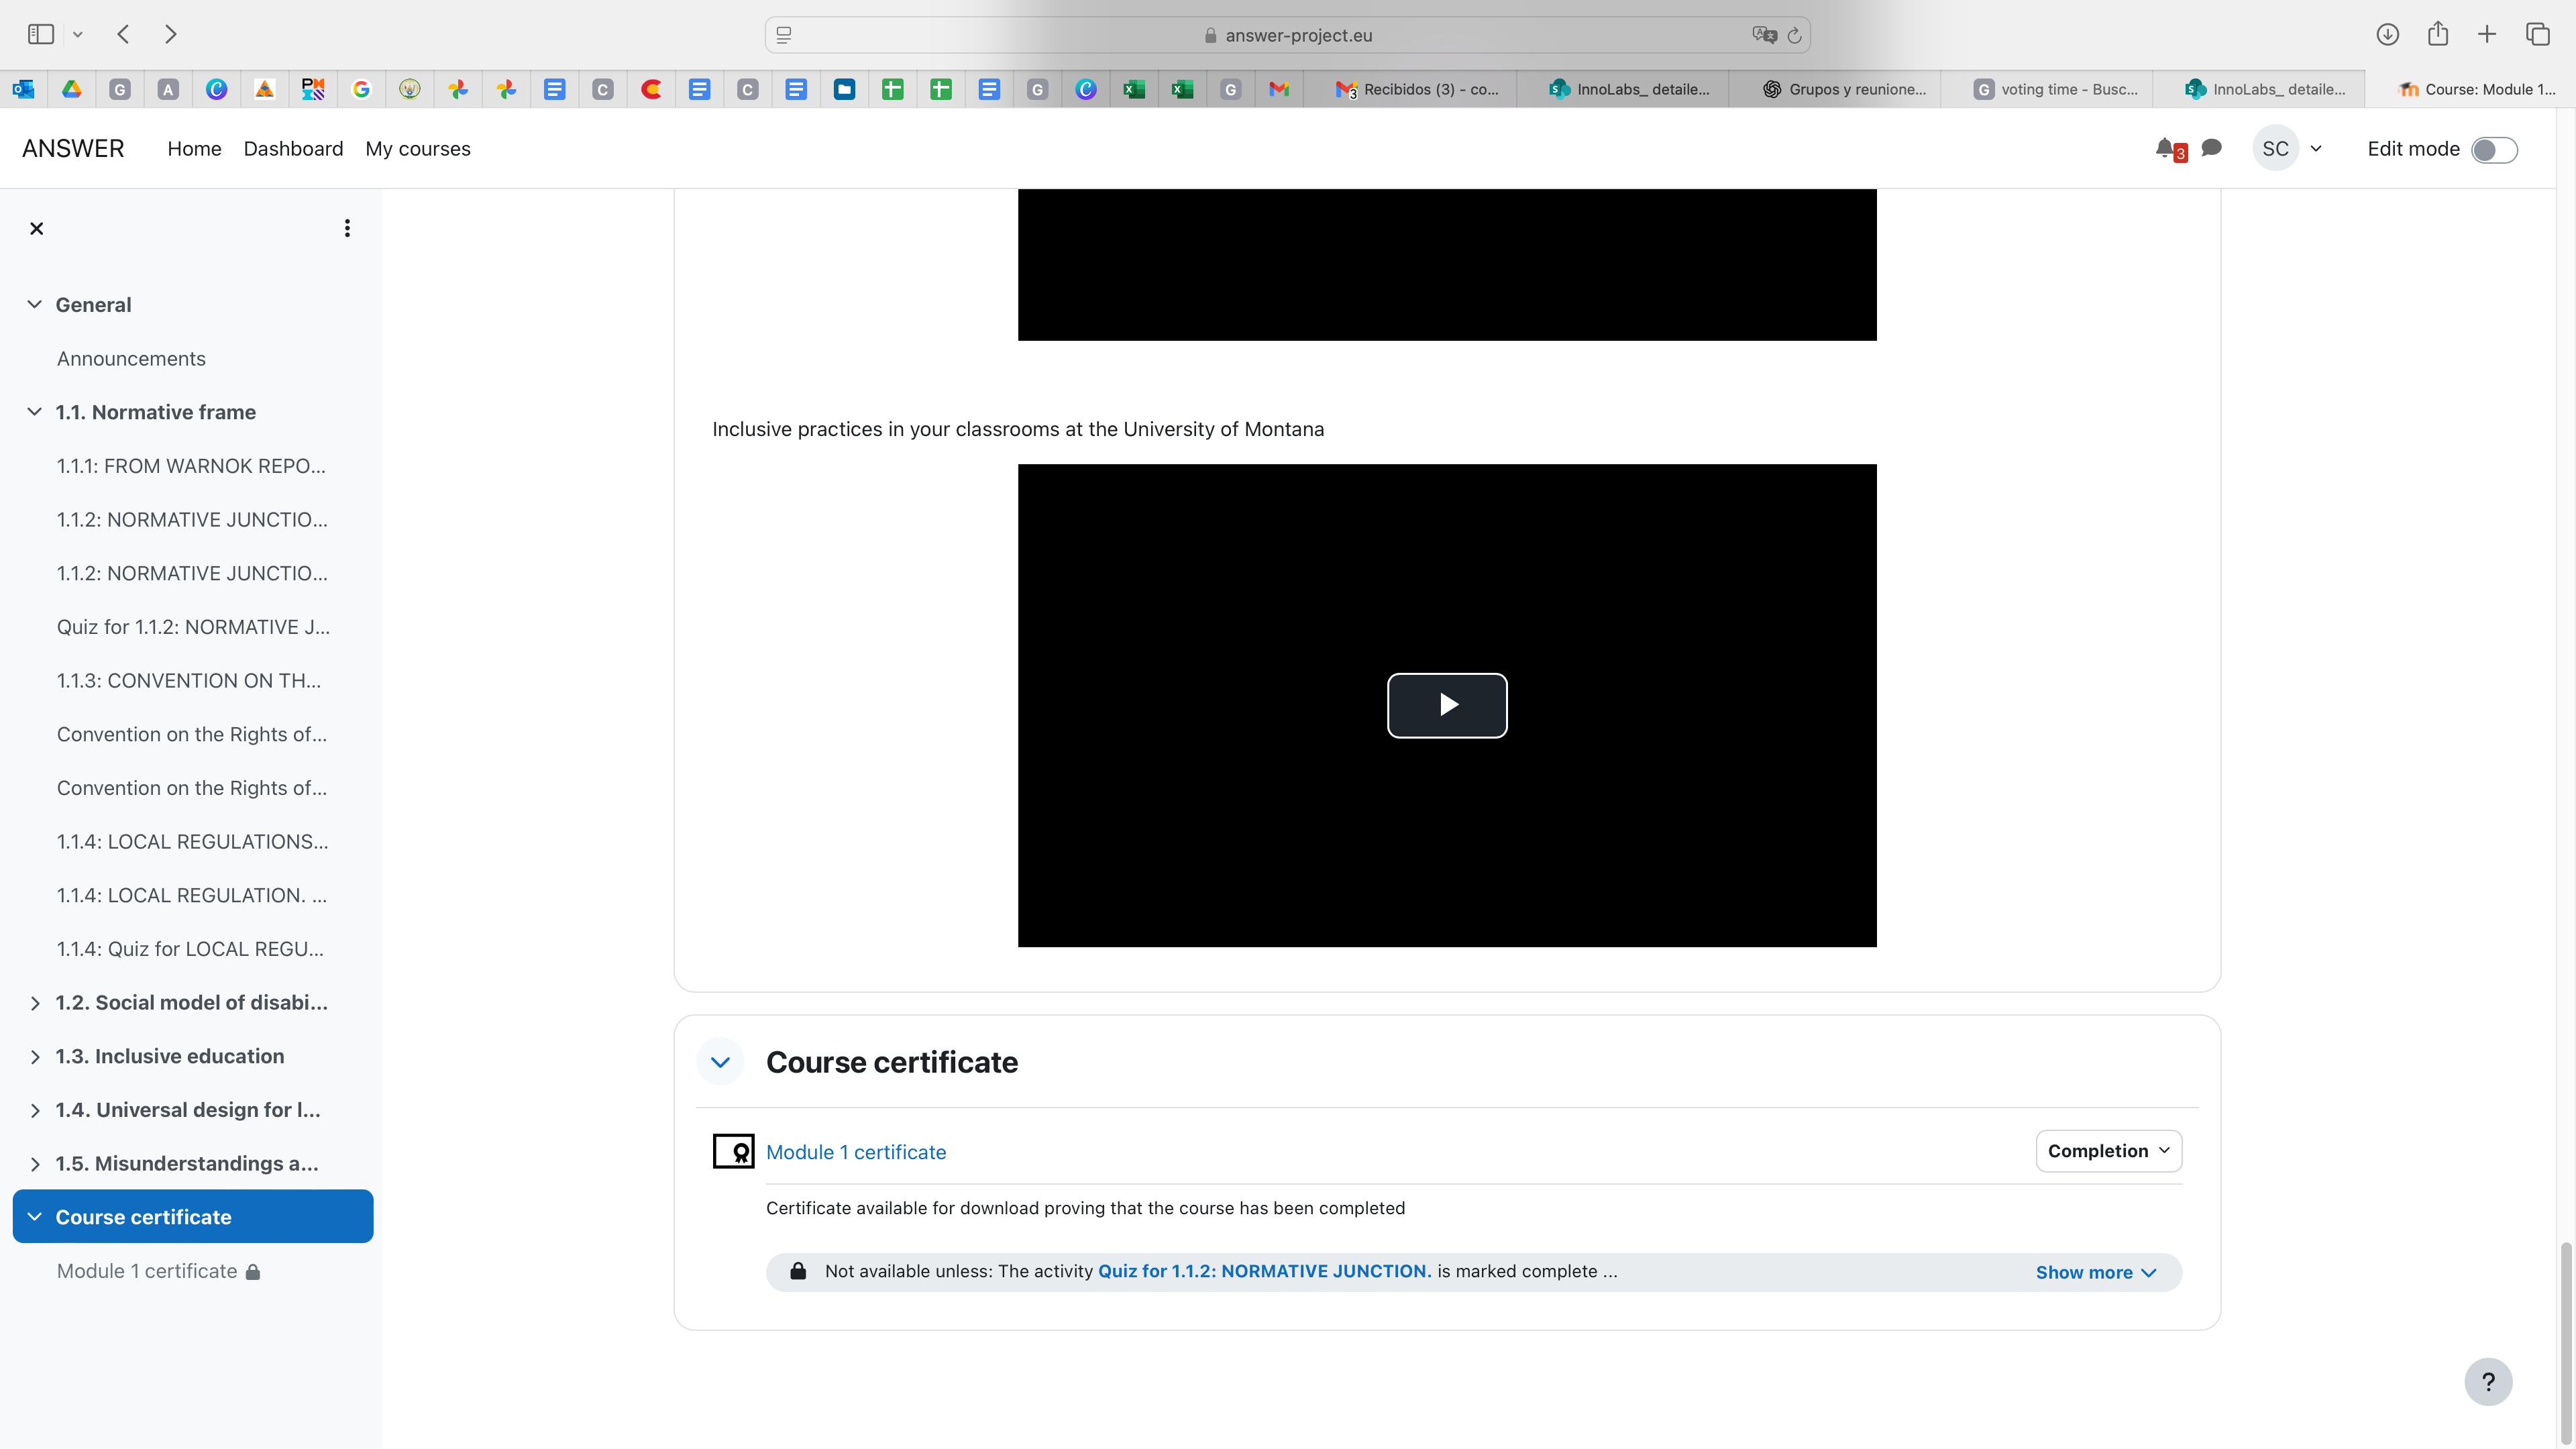This screenshot has height=1449, width=2576.
Task: Close the course index drawer
Action: (x=37, y=228)
